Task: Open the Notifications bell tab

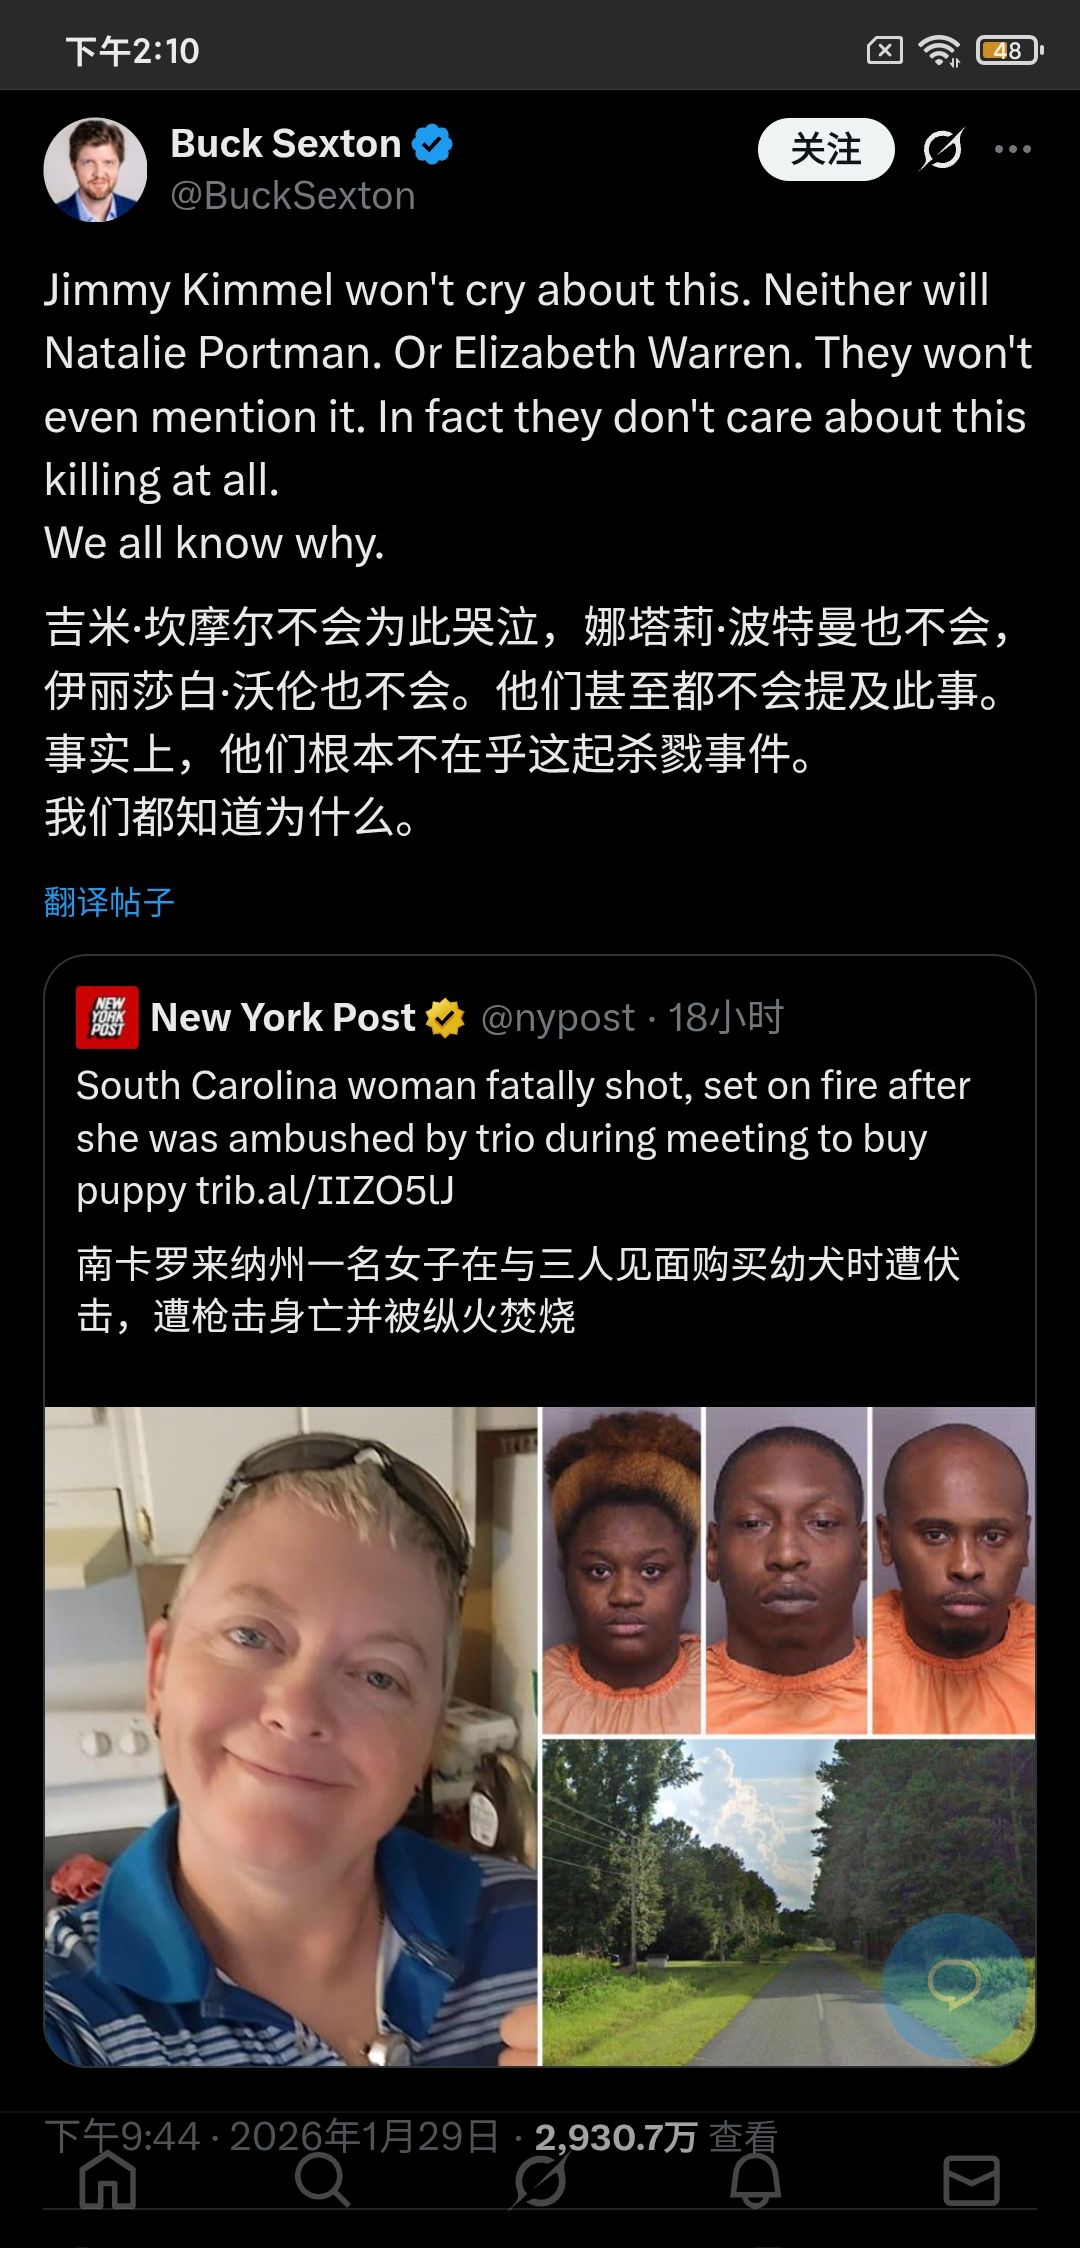Action: pos(755,2180)
